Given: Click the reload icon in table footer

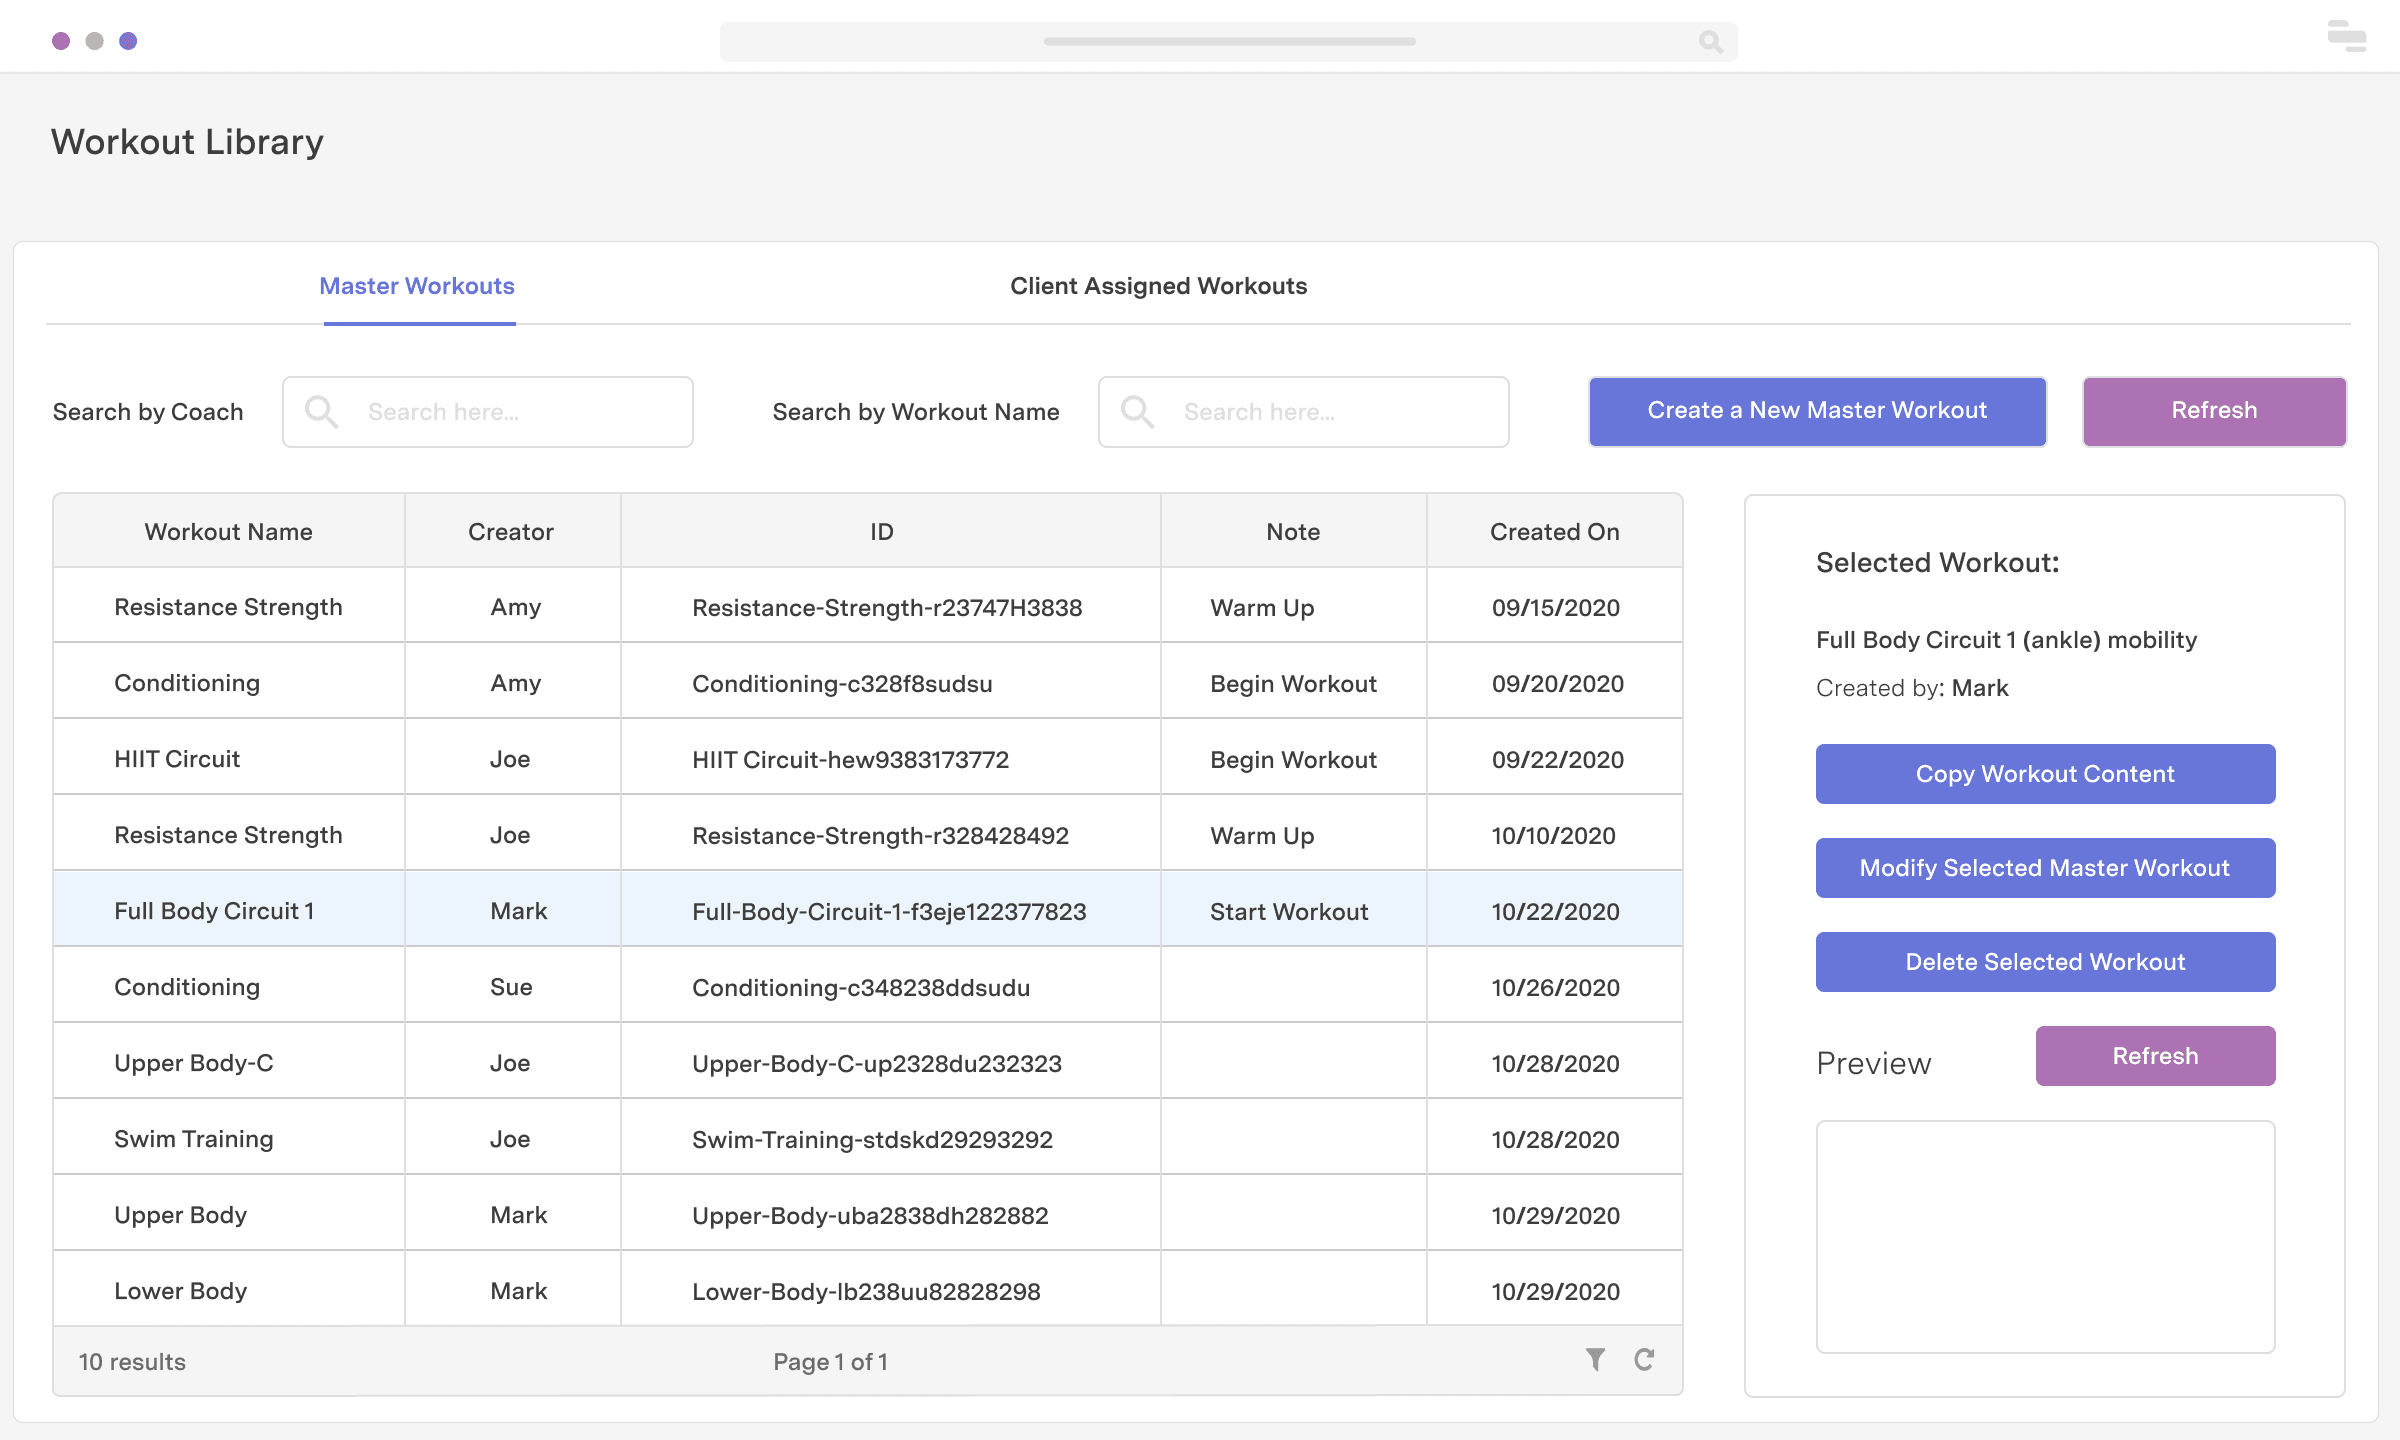Looking at the screenshot, I should pyautogui.click(x=1644, y=1359).
